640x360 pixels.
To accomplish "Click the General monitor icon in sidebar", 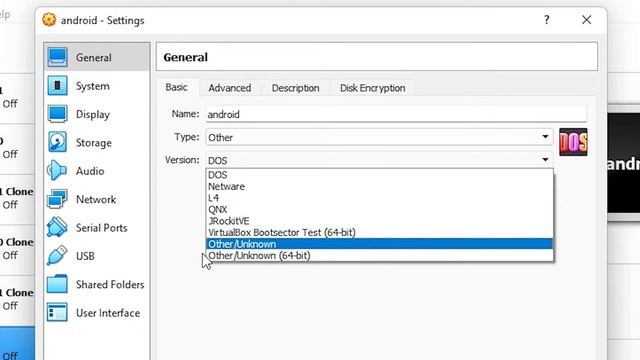I will 57,57.
